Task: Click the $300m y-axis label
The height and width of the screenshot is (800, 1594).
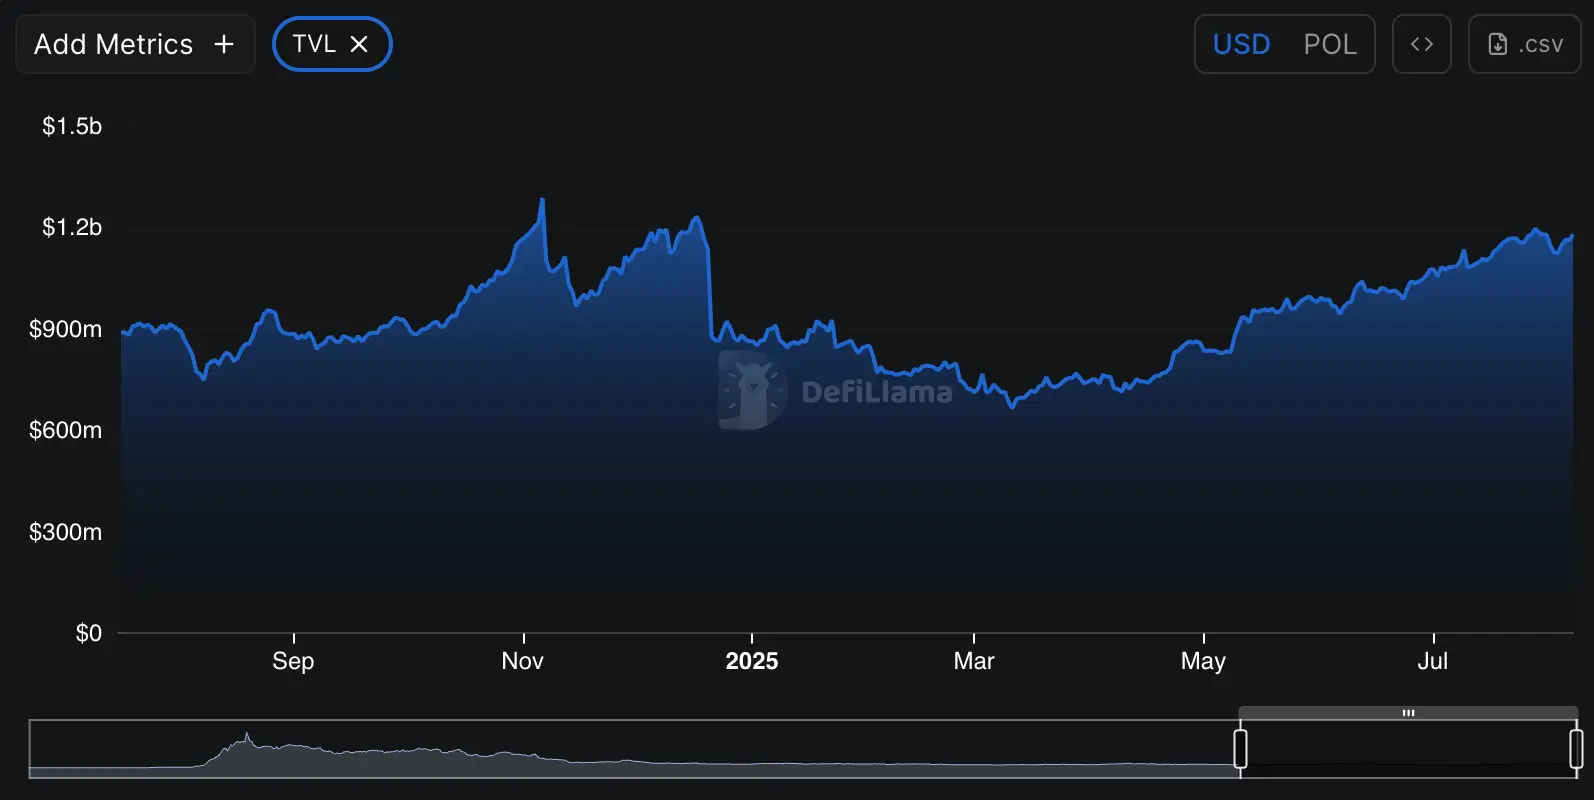Action: click(x=65, y=532)
